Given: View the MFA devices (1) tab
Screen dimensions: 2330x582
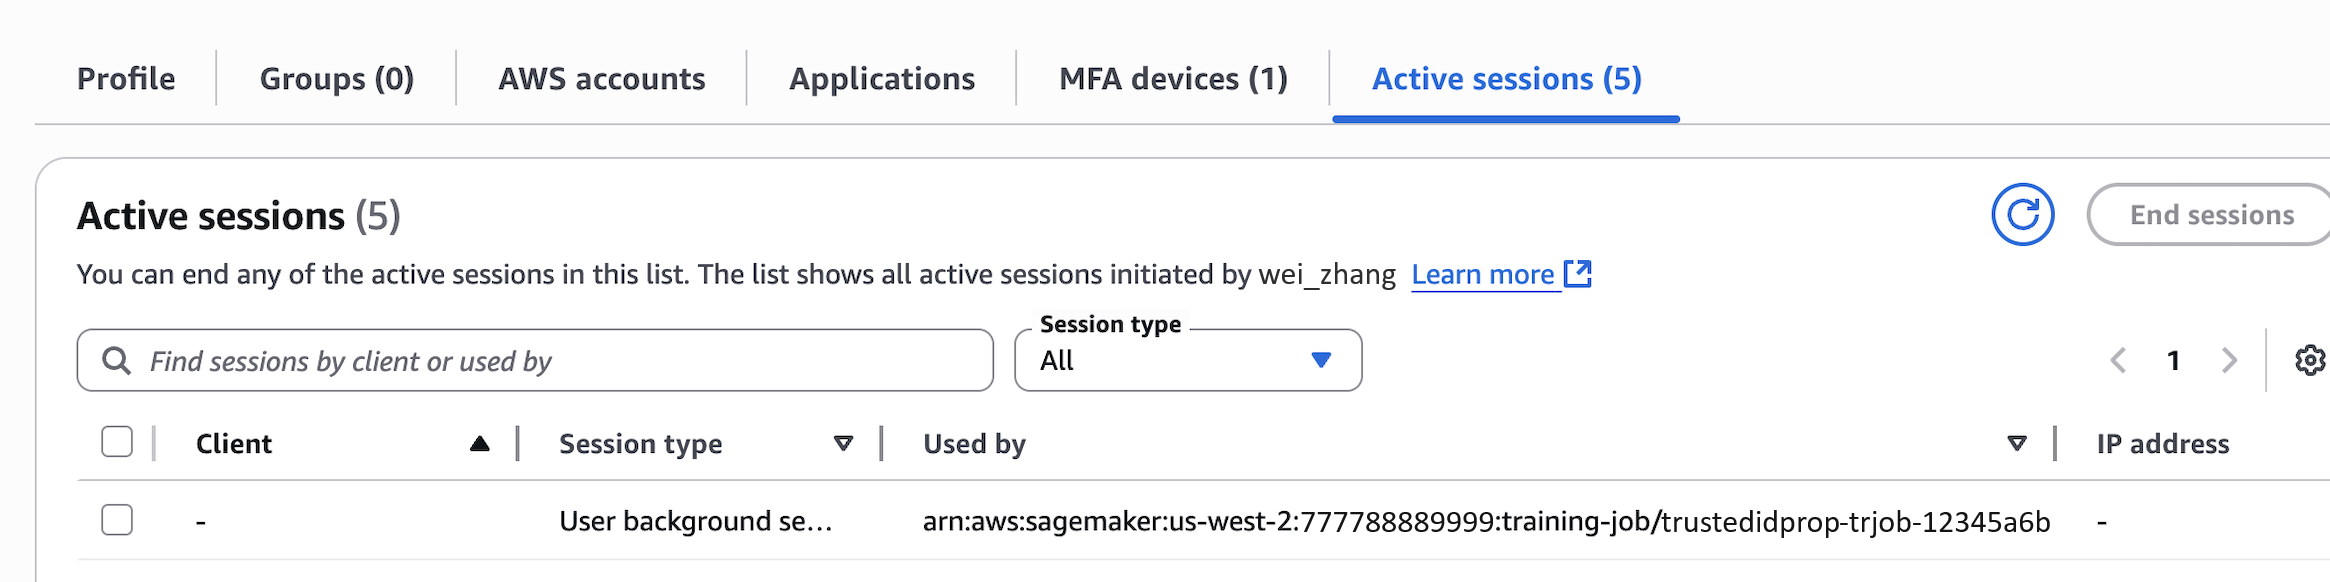Looking at the screenshot, I should point(1173,79).
